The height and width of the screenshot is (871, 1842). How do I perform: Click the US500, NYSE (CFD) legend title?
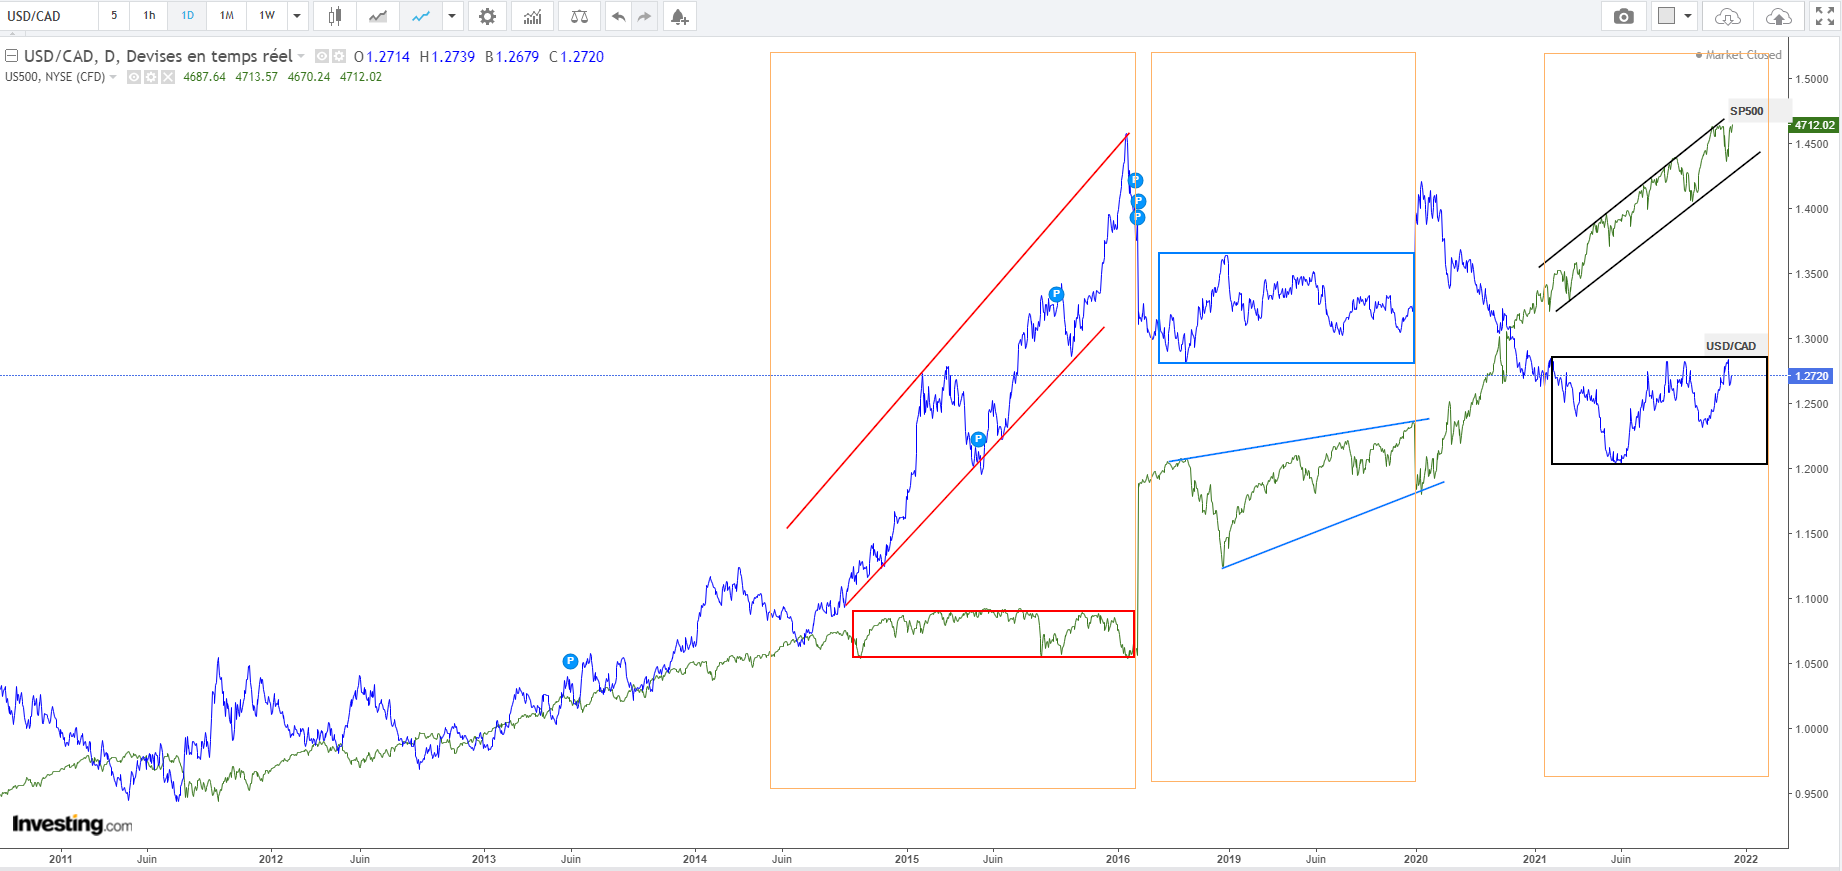click(x=55, y=77)
